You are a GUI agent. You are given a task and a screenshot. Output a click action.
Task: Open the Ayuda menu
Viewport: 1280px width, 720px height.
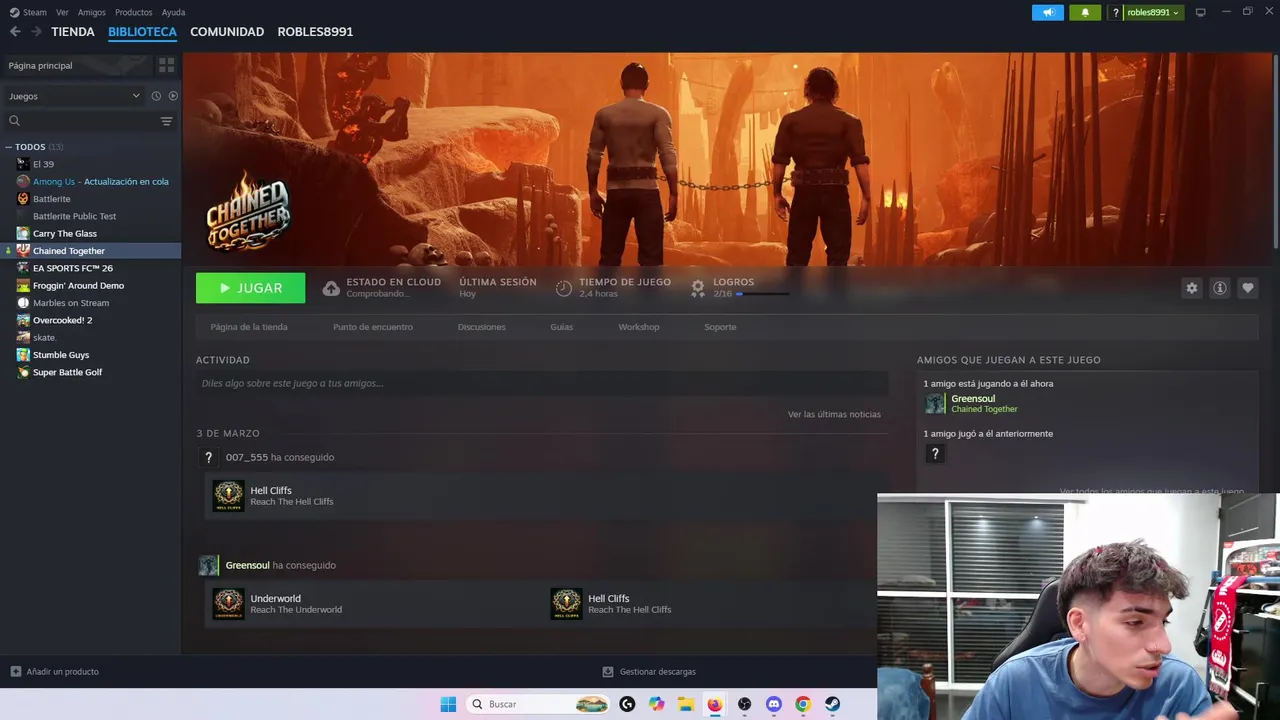(173, 12)
